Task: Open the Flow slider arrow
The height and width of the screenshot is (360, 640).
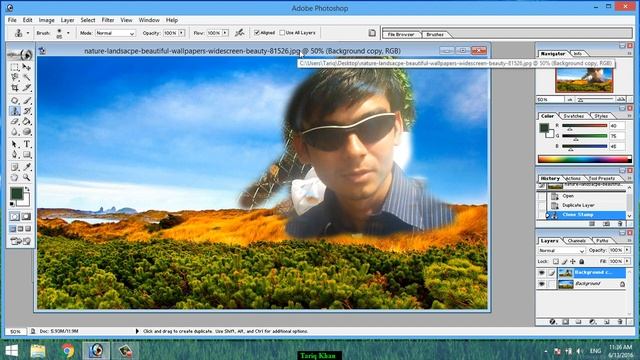Action: pyautogui.click(x=225, y=33)
